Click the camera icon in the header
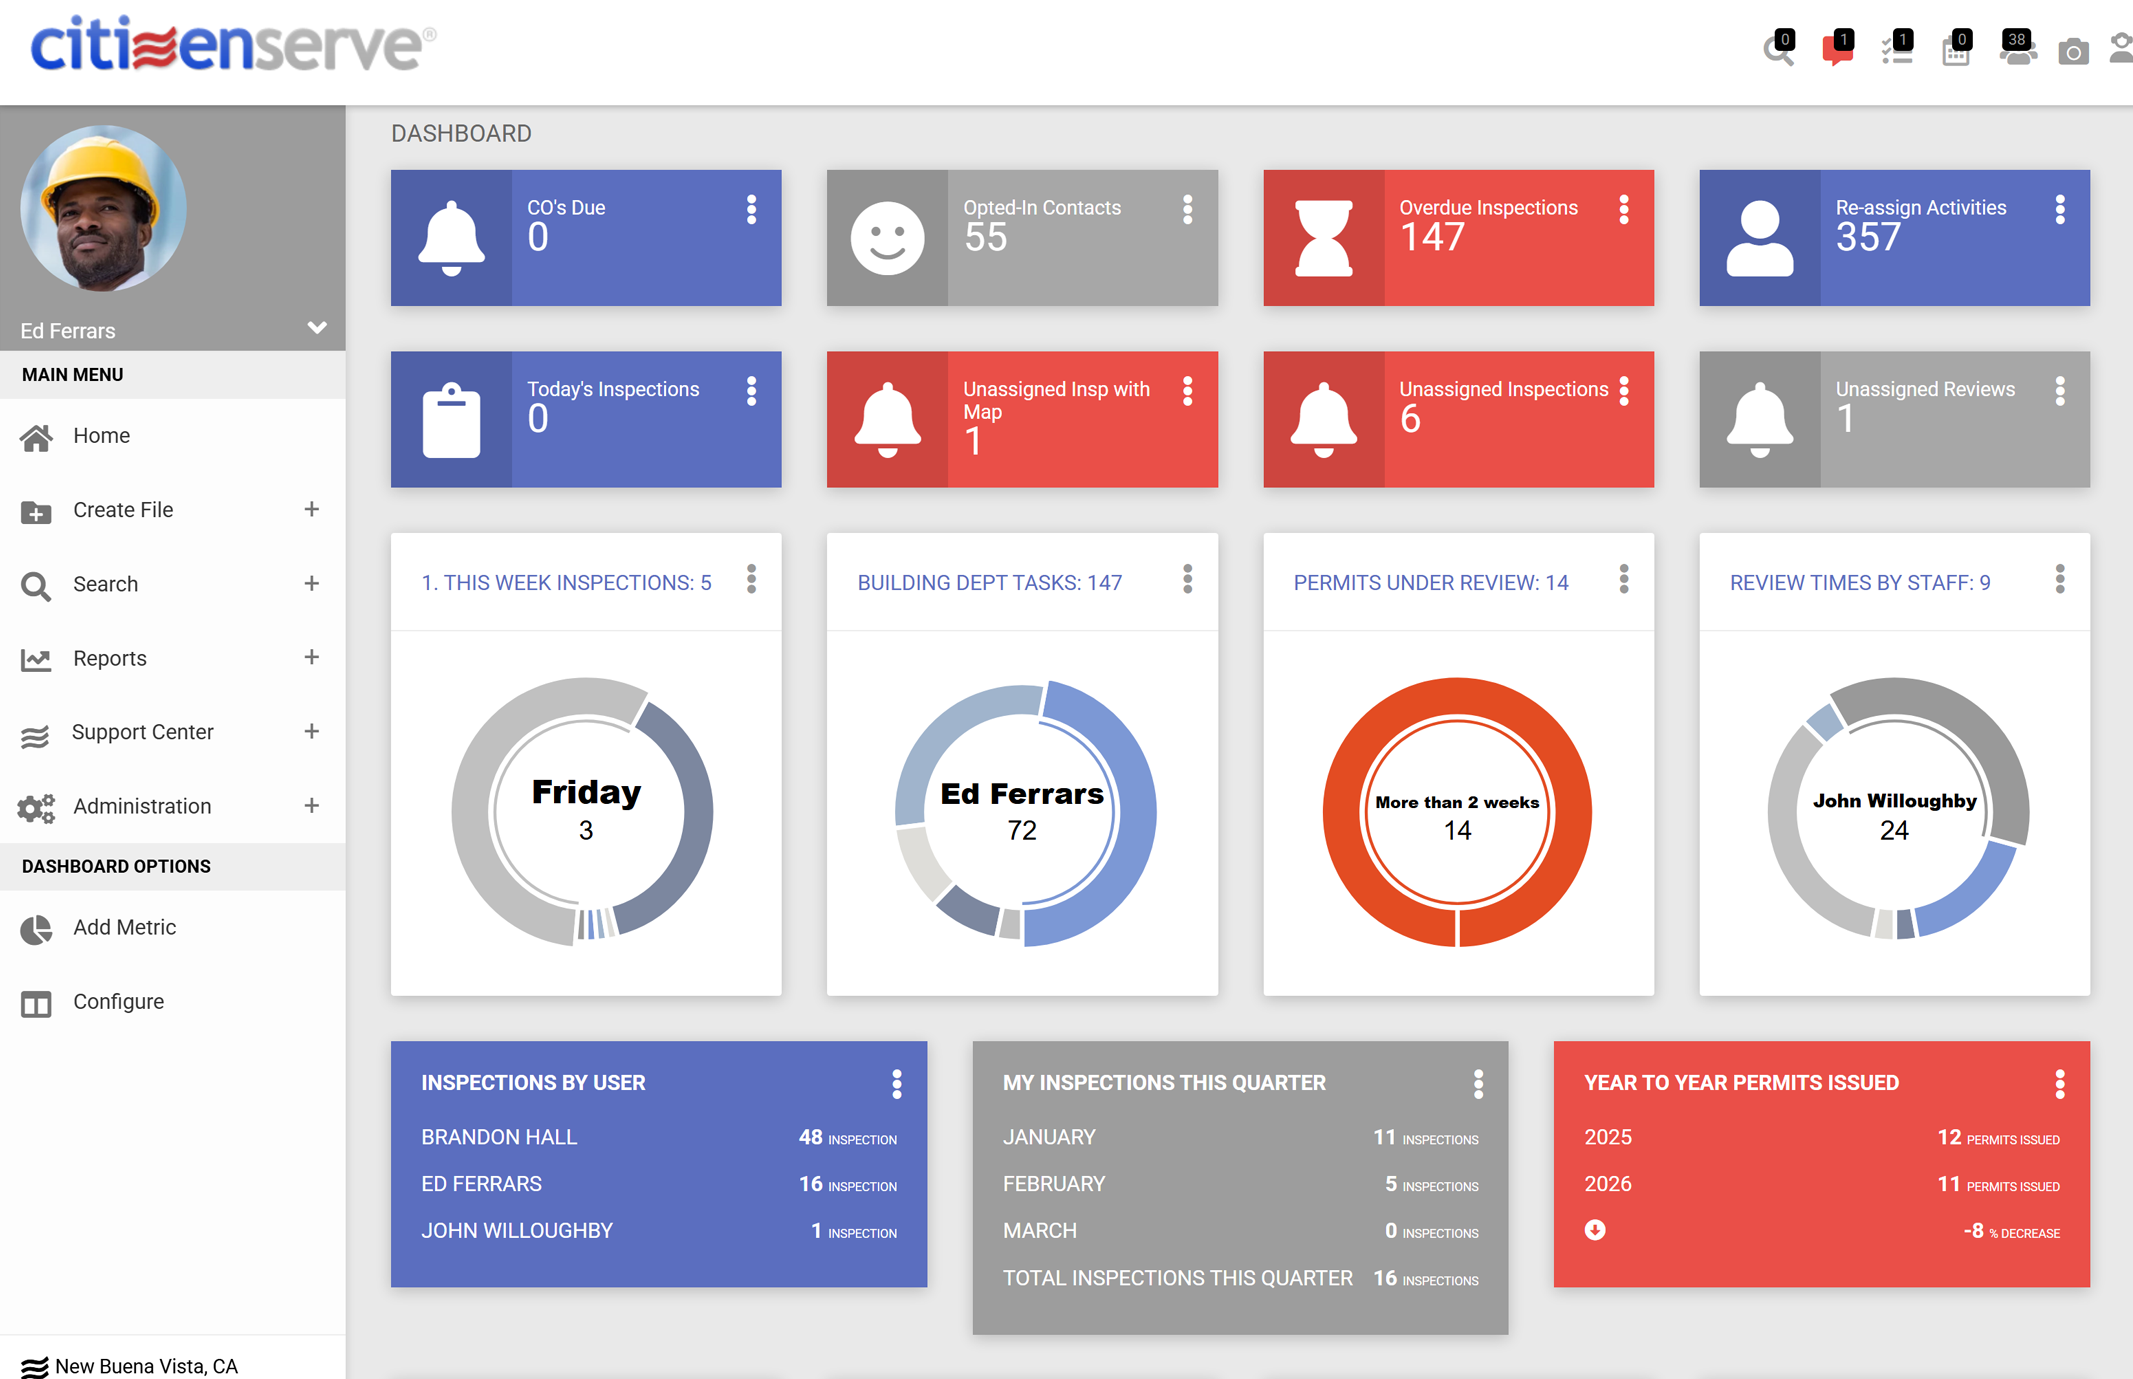This screenshot has height=1379, width=2133. point(2074,51)
